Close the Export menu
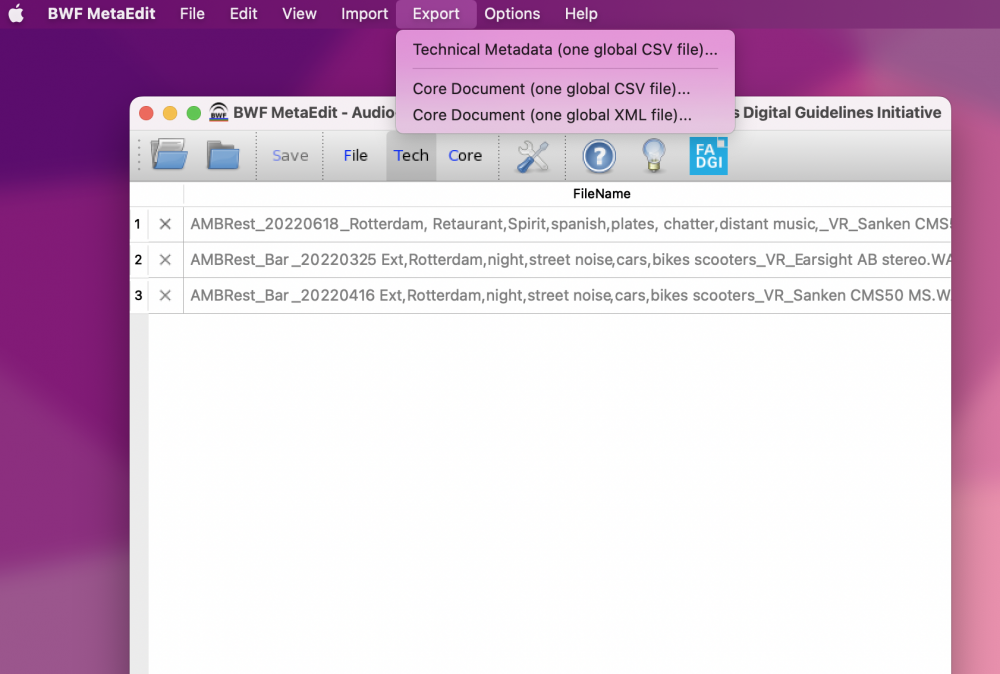Viewport: 1000px width, 674px height. point(436,13)
